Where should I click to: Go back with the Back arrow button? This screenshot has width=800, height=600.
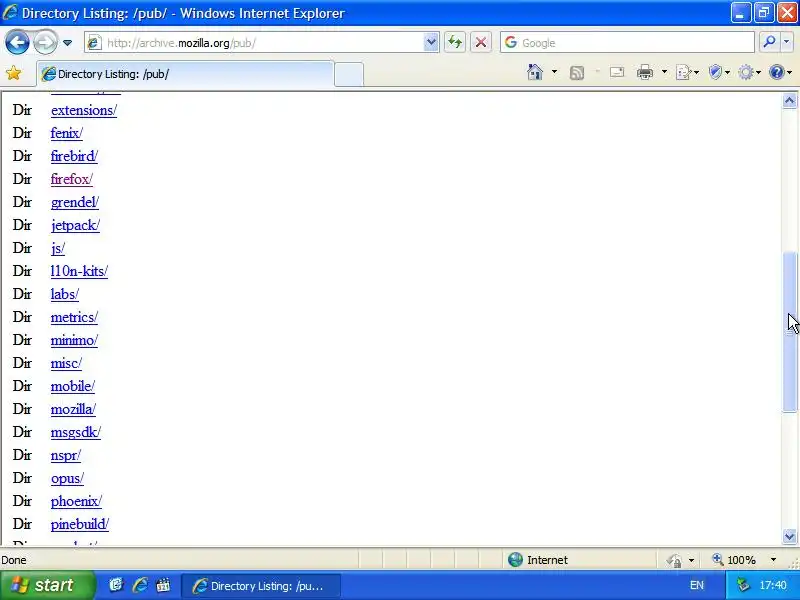pos(17,42)
